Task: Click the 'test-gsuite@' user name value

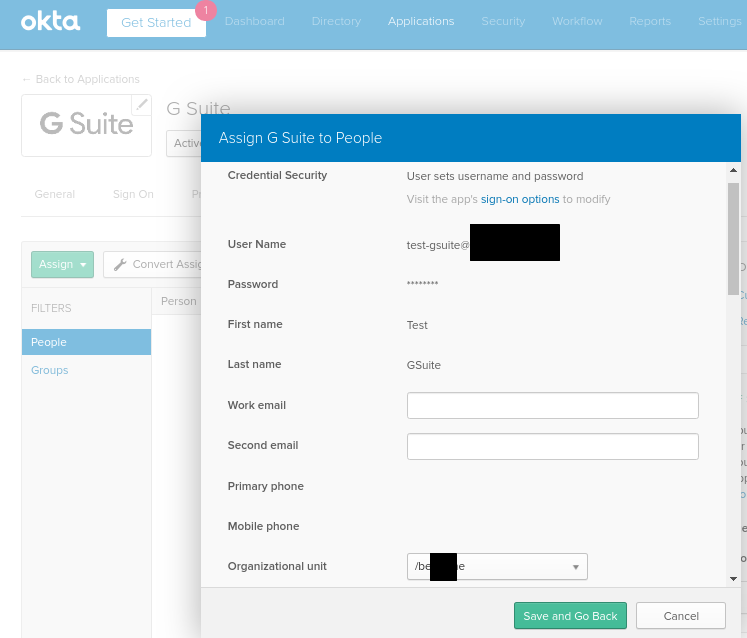Action: click(438, 245)
